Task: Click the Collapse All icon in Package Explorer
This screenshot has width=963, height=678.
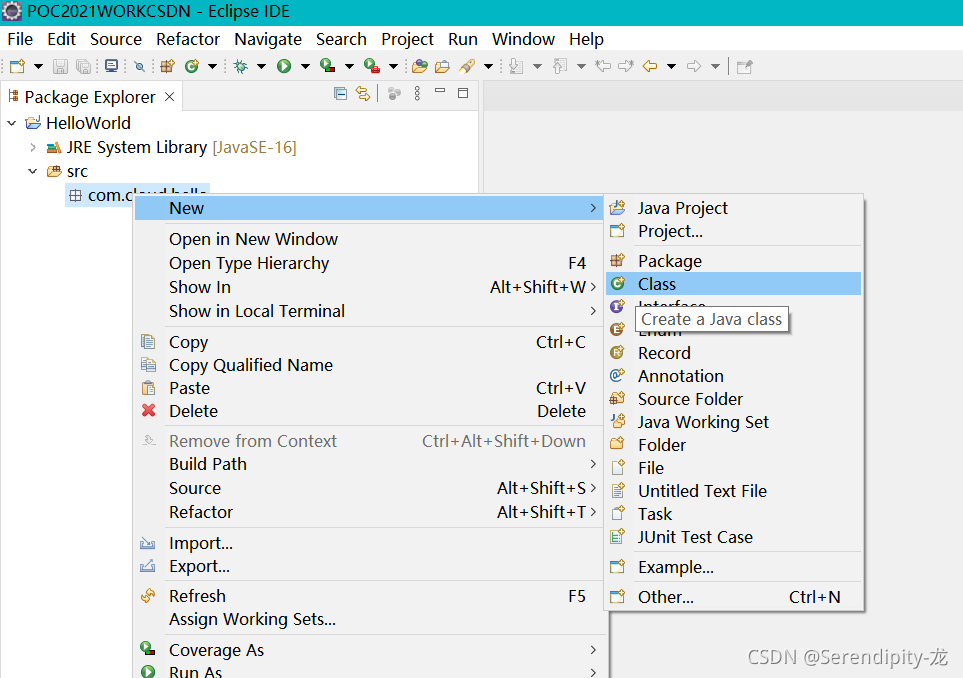Action: point(340,93)
